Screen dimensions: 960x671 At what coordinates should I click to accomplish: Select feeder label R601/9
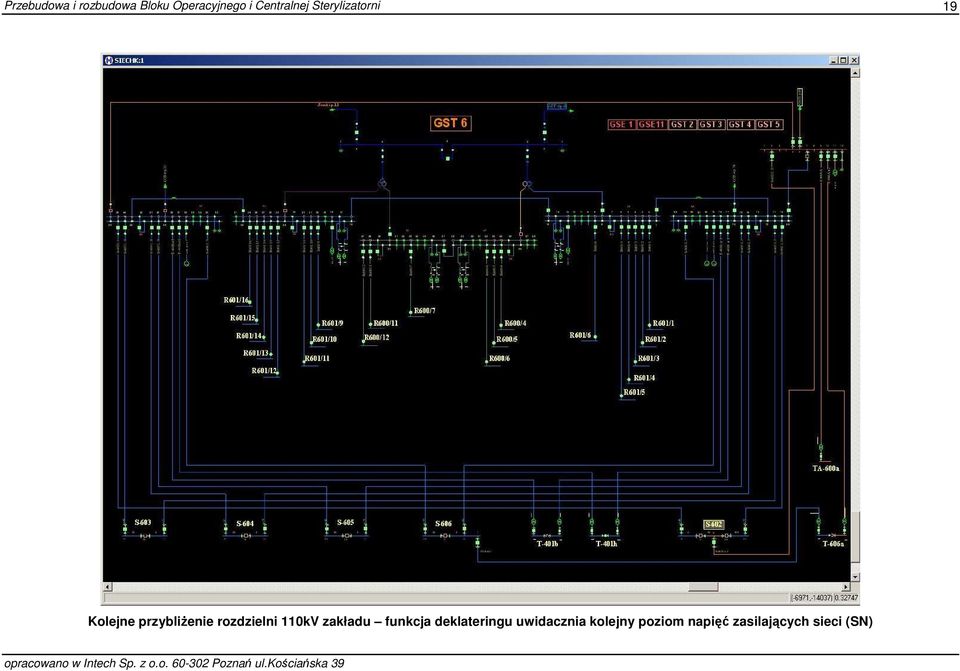click(332, 323)
